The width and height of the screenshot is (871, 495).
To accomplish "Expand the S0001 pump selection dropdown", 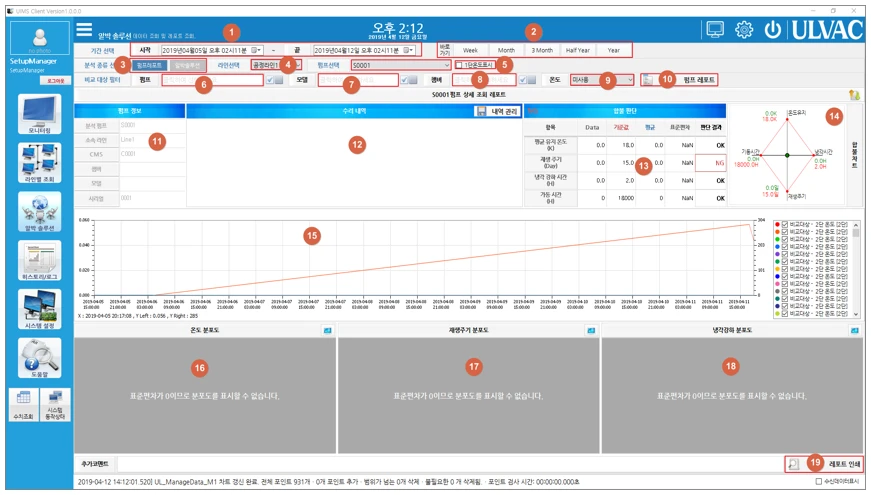I will 445,65.
